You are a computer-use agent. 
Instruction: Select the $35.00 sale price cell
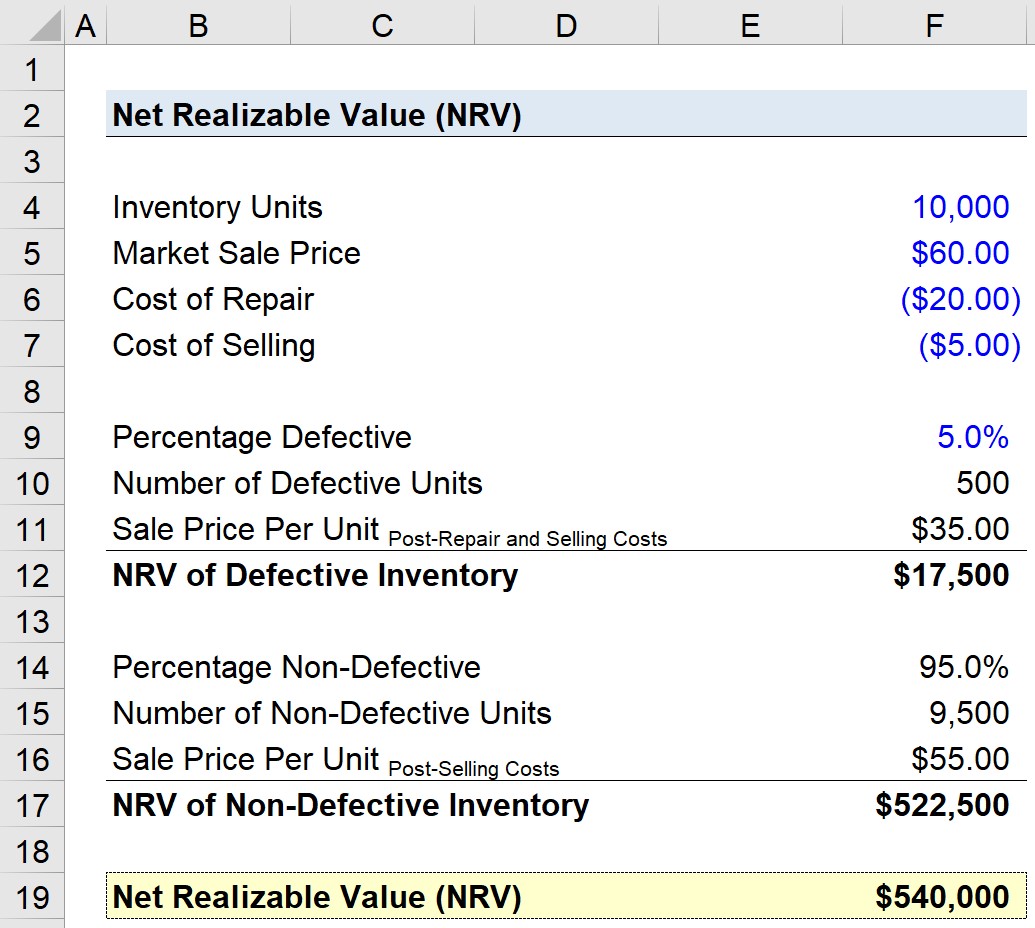coord(960,529)
